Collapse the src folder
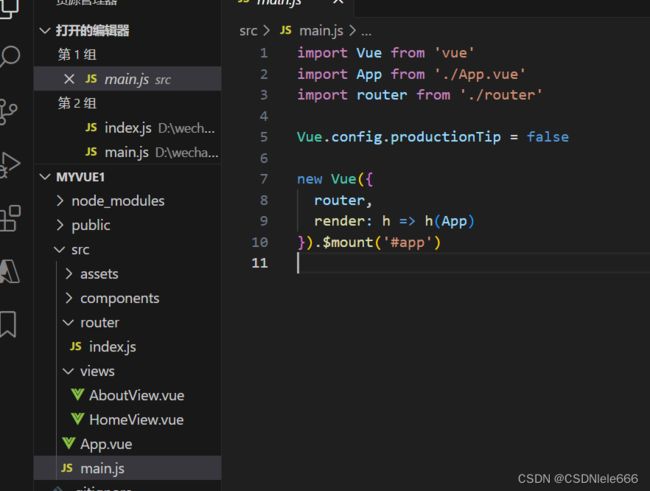The height and width of the screenshot is (491, 650). (x=60, y=250)
